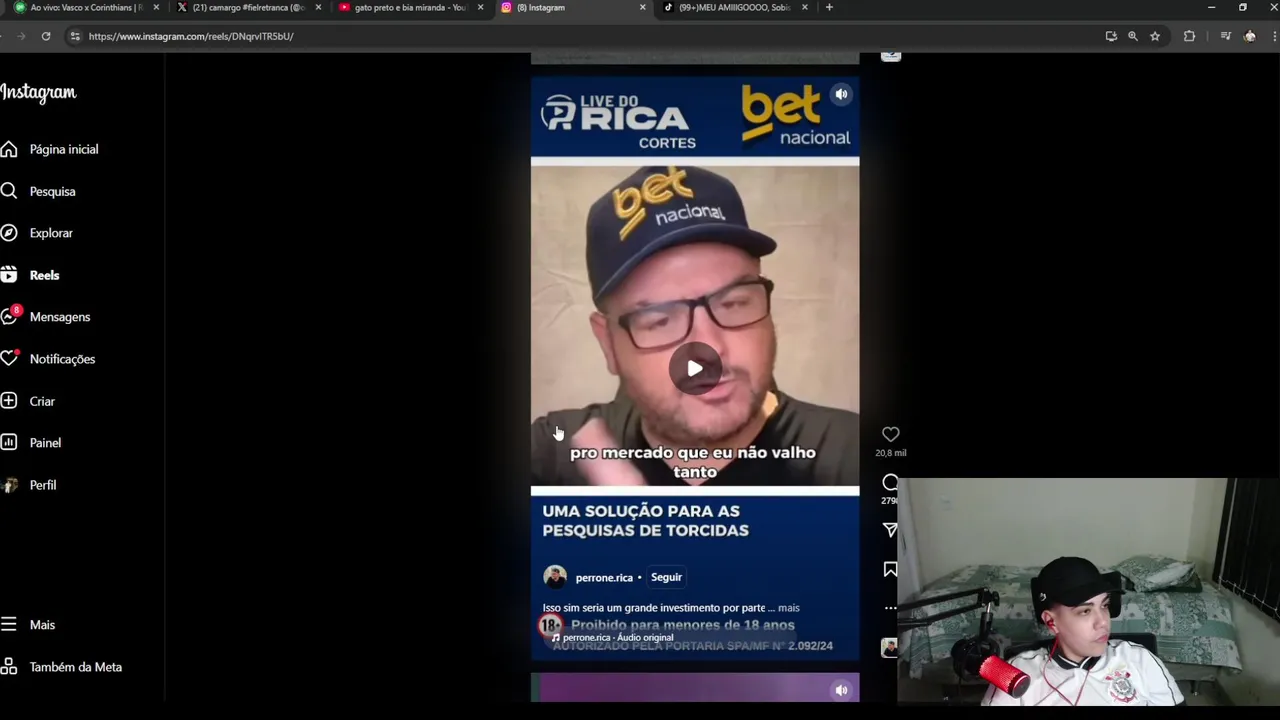Click the Seguir button for perrone.rica
This screenshot has height=720, width=1280.
(666, 577)
